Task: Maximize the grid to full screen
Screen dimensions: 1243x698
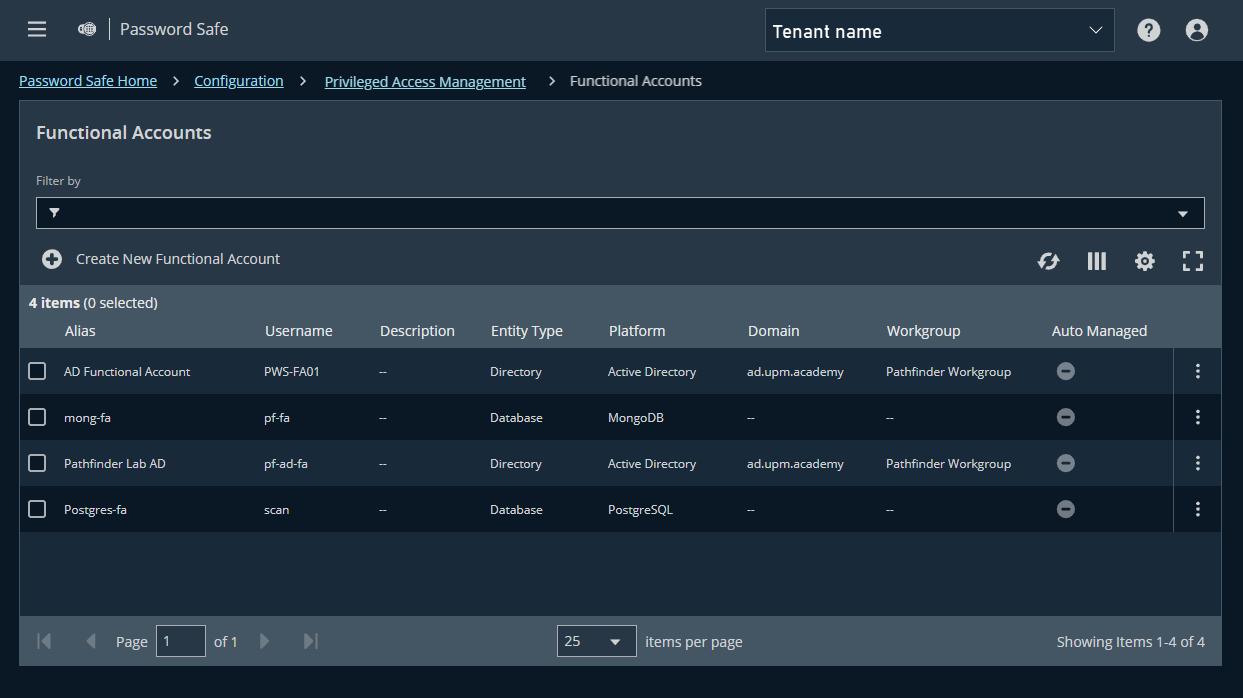Action: (x=1192, y=261)
